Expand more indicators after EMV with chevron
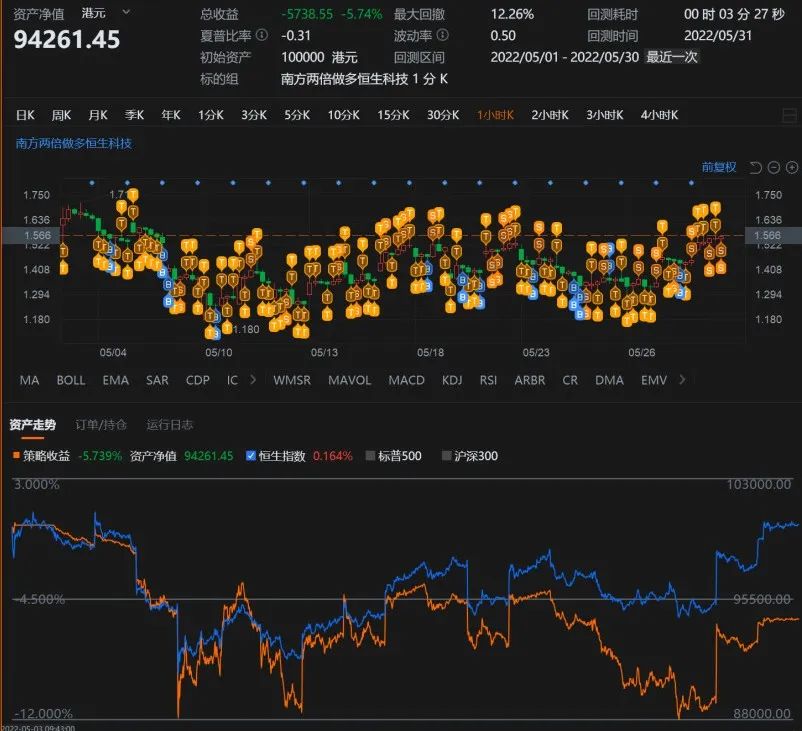Screen dimensions: 802x731 pos(682,380)
